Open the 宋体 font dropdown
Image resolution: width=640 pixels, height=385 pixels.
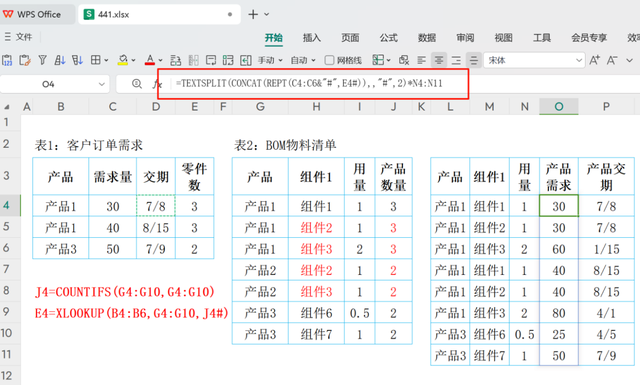click(579, 60)
